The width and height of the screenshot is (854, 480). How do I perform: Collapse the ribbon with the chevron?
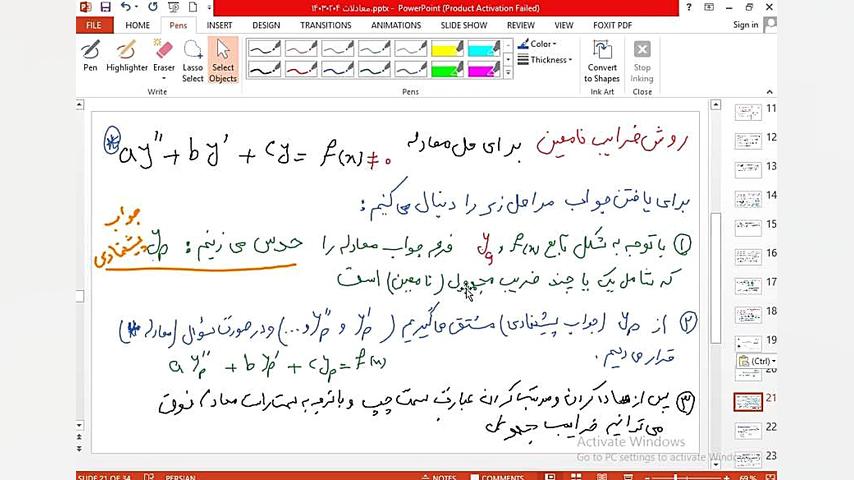[x=769, y=92]
